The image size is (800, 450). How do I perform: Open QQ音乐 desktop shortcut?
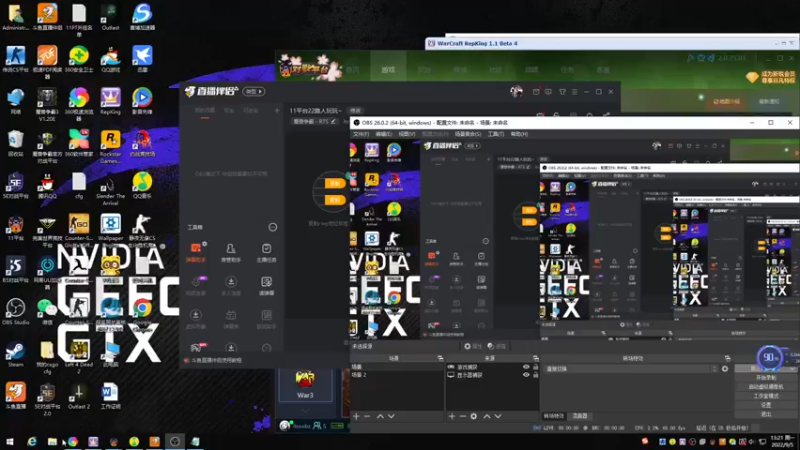[142, 185]
